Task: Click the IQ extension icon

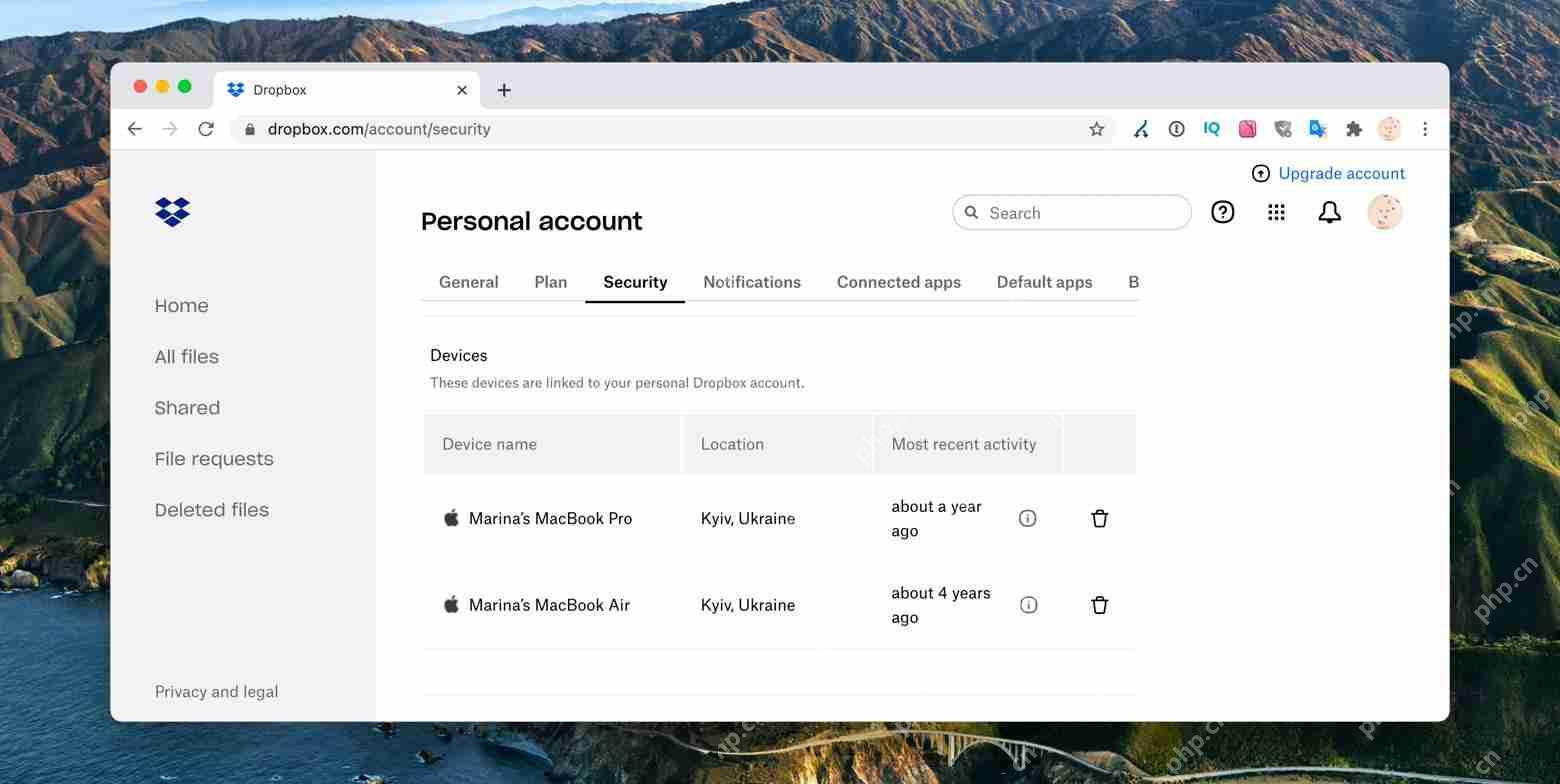Action: [1212, 129]
